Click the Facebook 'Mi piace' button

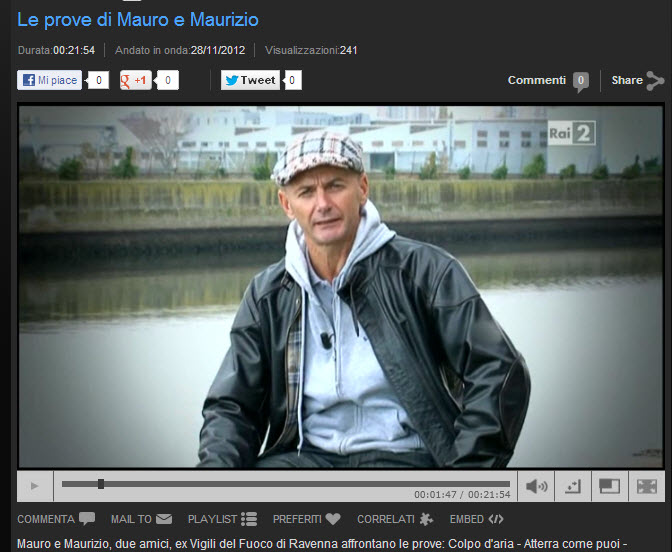pyautogui.click(x=50, y=81)
